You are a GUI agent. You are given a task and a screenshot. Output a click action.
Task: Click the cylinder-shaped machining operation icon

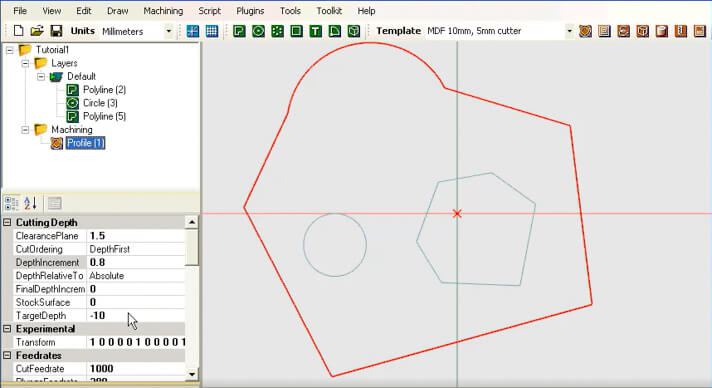pos(662,31)
